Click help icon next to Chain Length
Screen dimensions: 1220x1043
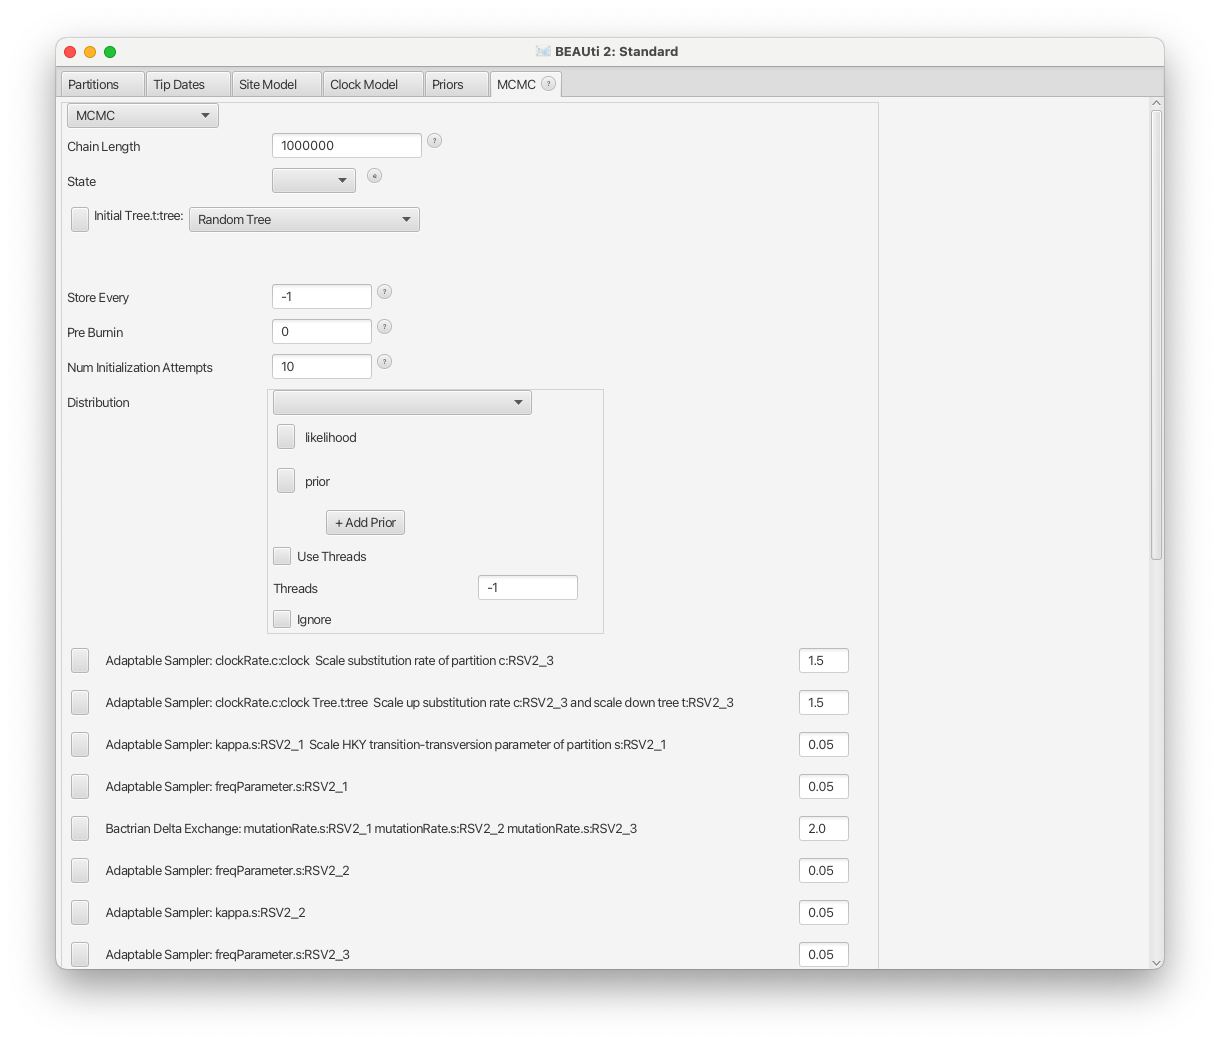pos(434,141)
